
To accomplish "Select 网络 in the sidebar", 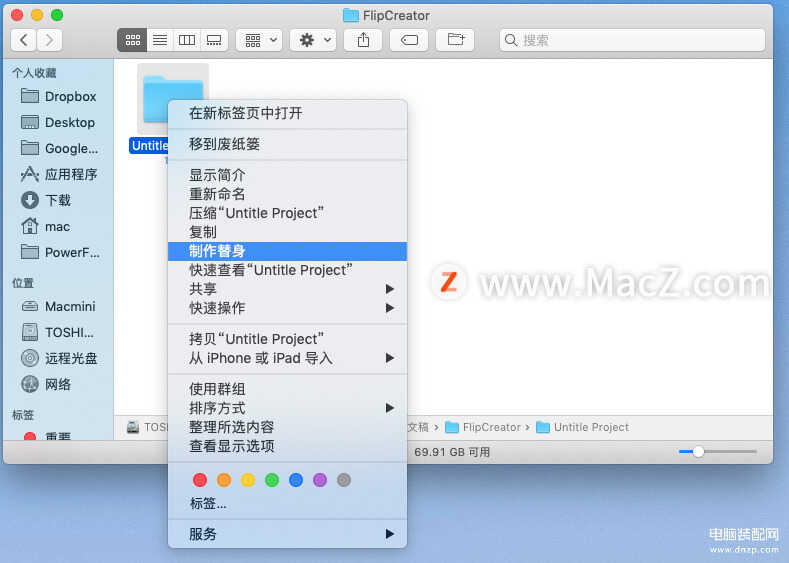I will click(x=46, y=384).
